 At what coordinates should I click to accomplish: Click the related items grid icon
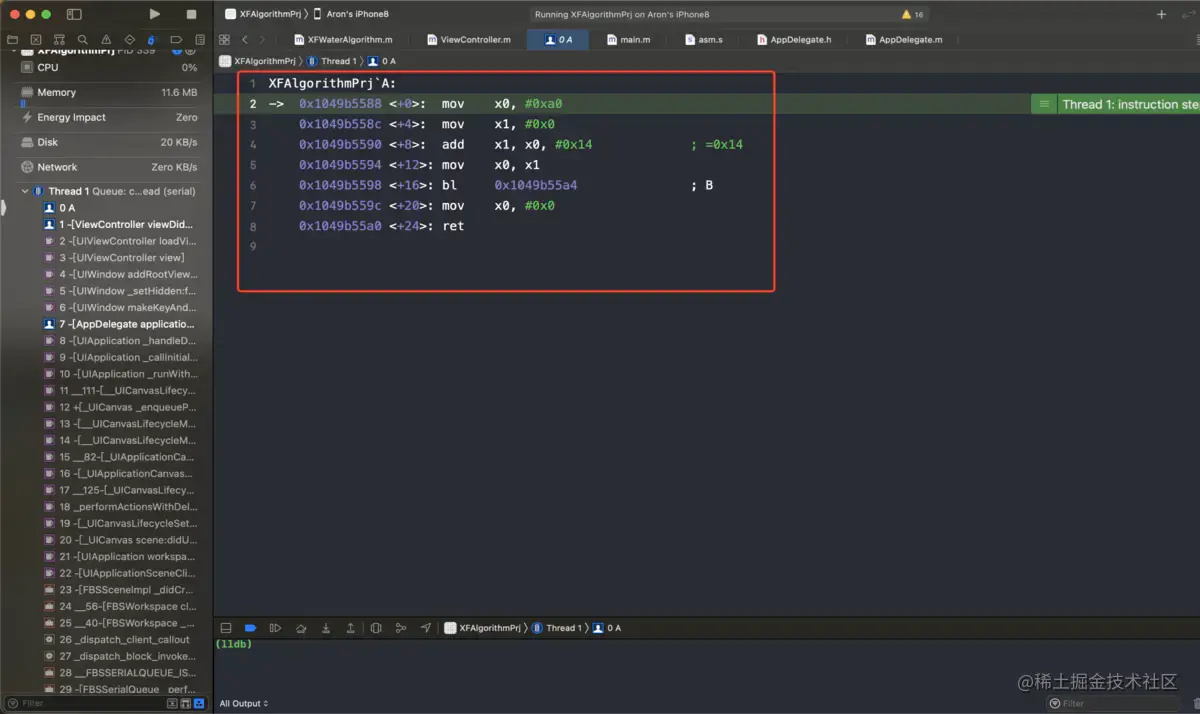225,40
